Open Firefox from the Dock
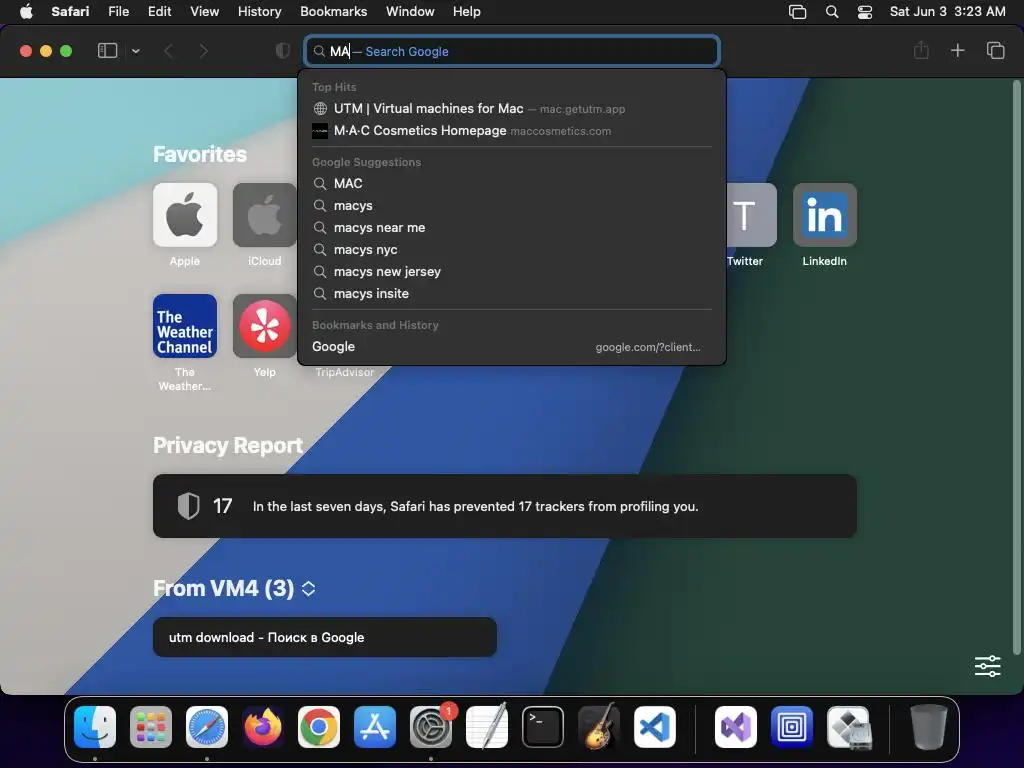 pos(263,727)
